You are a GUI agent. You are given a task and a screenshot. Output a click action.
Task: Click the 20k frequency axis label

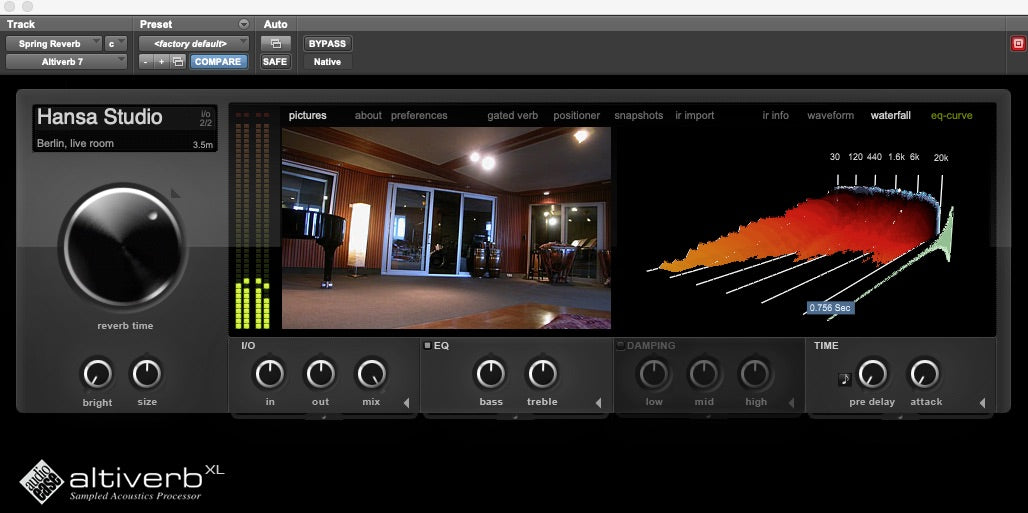pos(941,157)
